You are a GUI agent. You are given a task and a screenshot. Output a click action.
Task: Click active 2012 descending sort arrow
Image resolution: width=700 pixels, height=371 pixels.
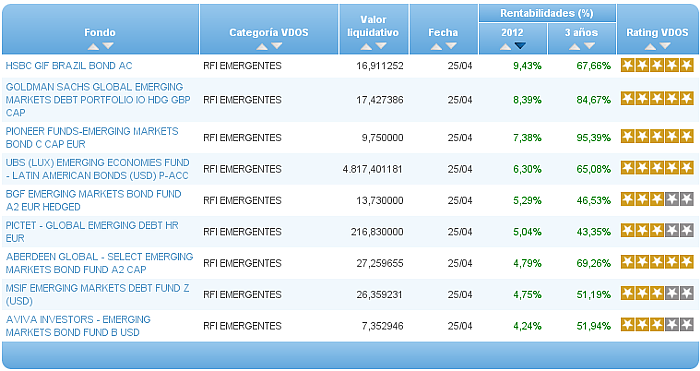click(x=520, y=46)
